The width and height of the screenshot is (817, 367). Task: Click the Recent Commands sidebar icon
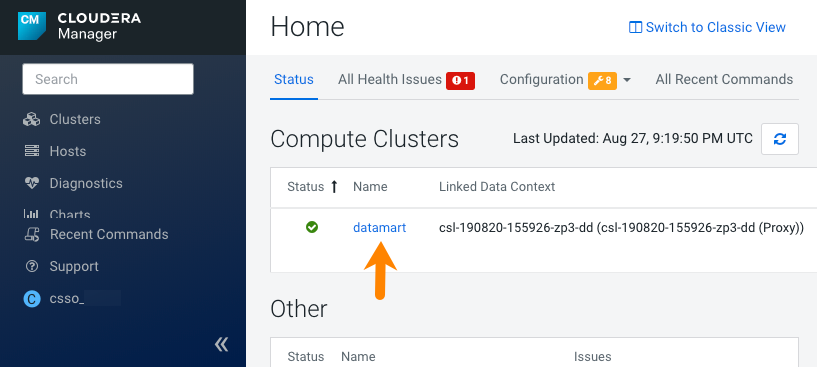point(31,234)
